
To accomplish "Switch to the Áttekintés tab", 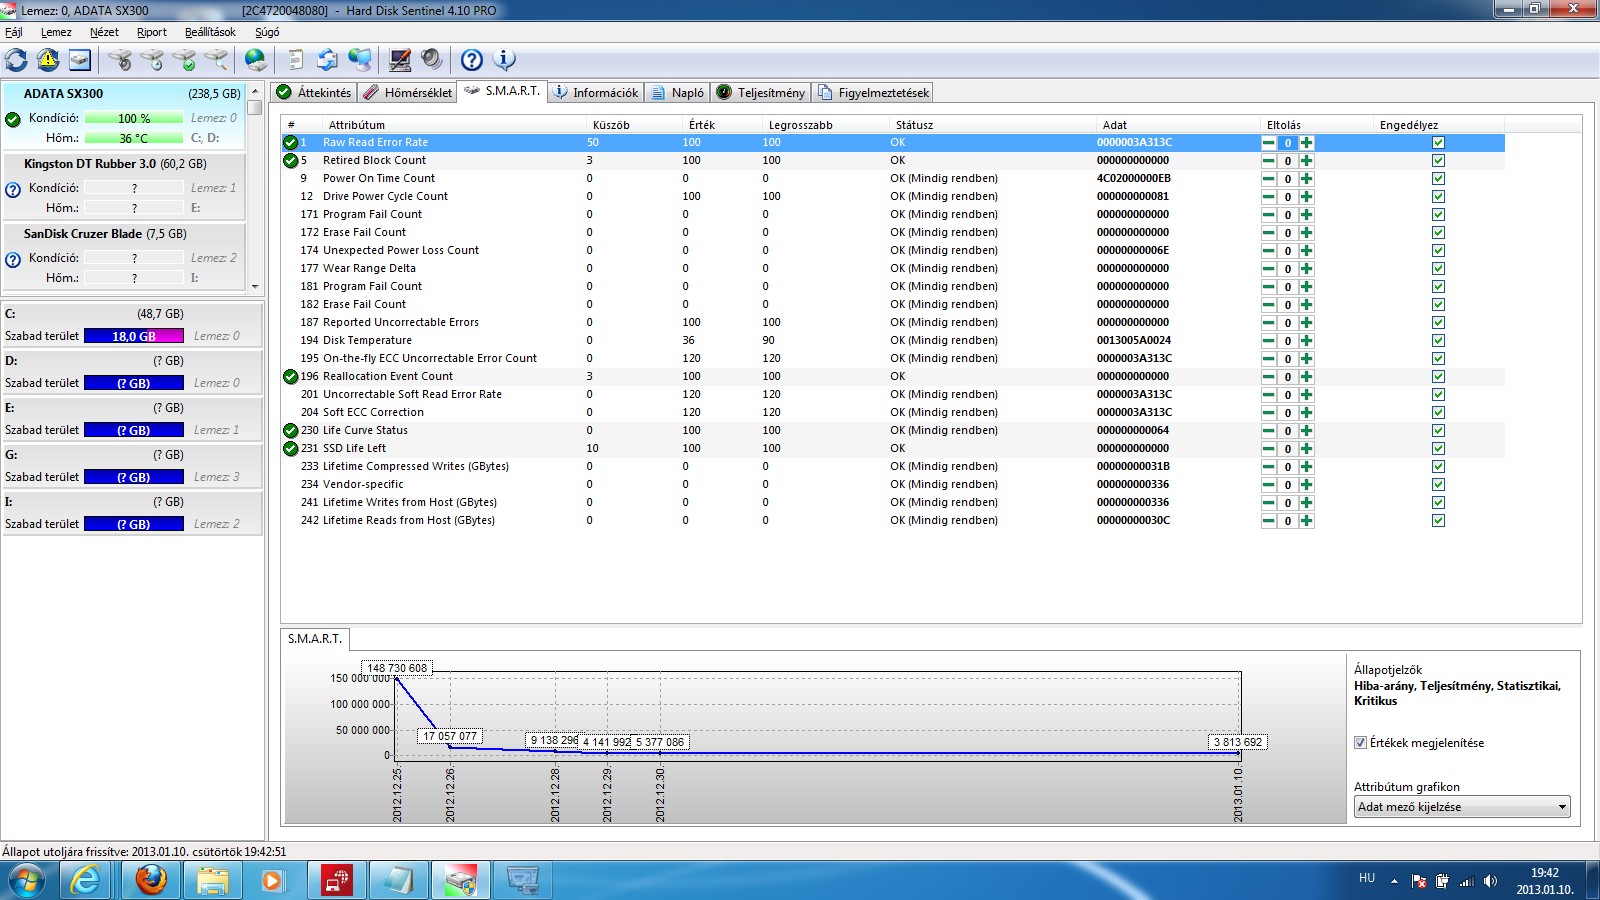I will pos(314,93).
